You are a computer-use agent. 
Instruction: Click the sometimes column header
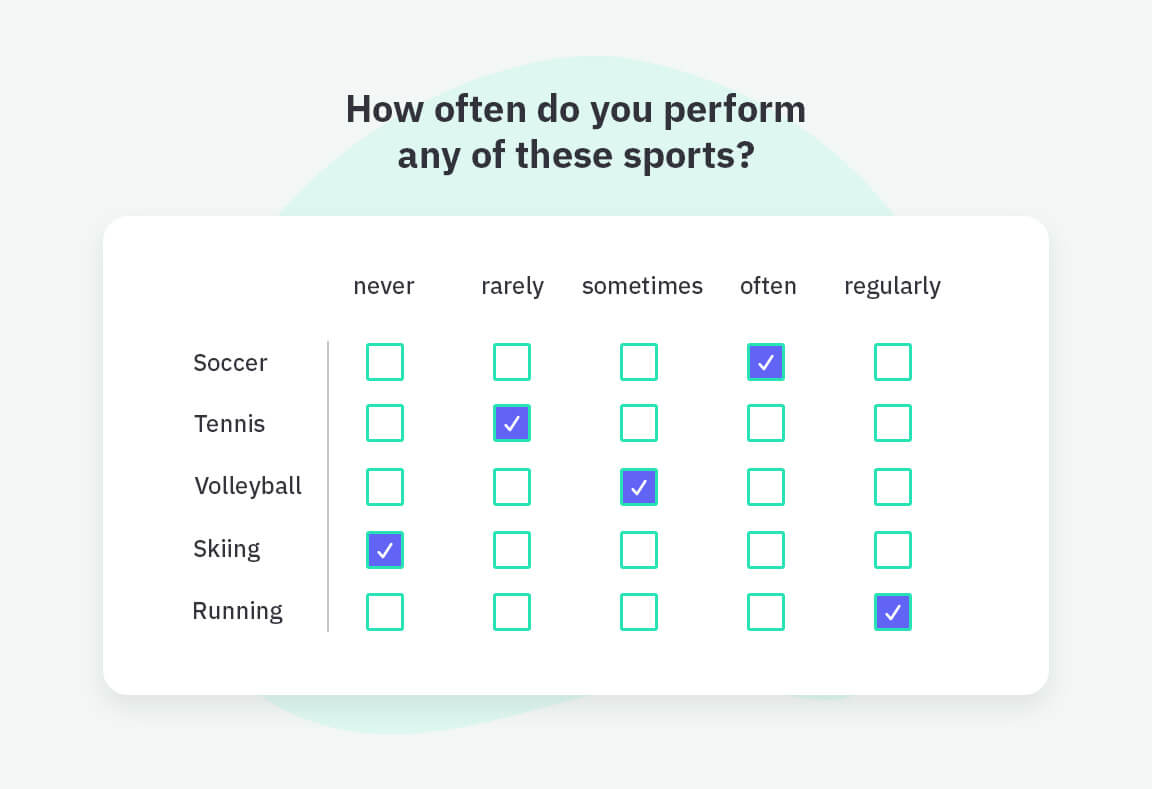[x=642, y=286]
